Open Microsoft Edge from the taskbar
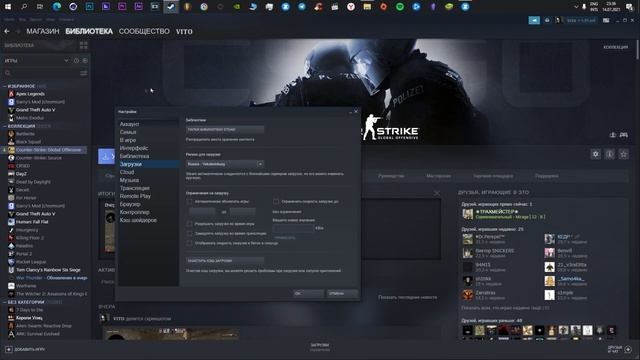Viewport: 640px width, 360px height. click(57, 7)
